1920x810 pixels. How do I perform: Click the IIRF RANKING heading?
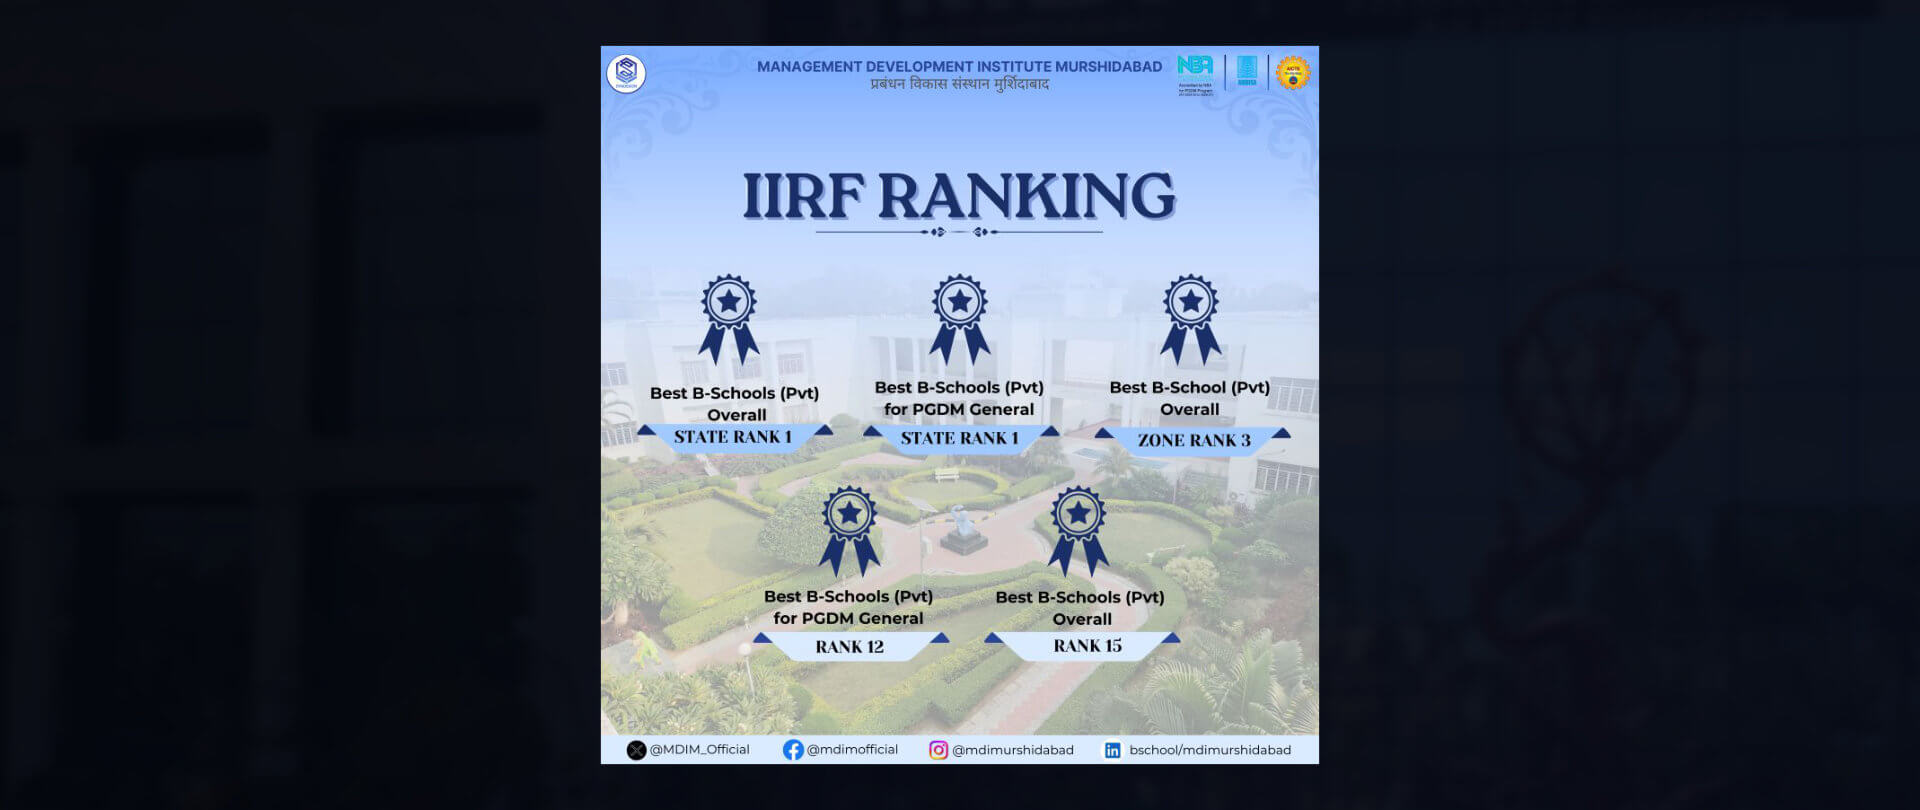pos(959,196)
